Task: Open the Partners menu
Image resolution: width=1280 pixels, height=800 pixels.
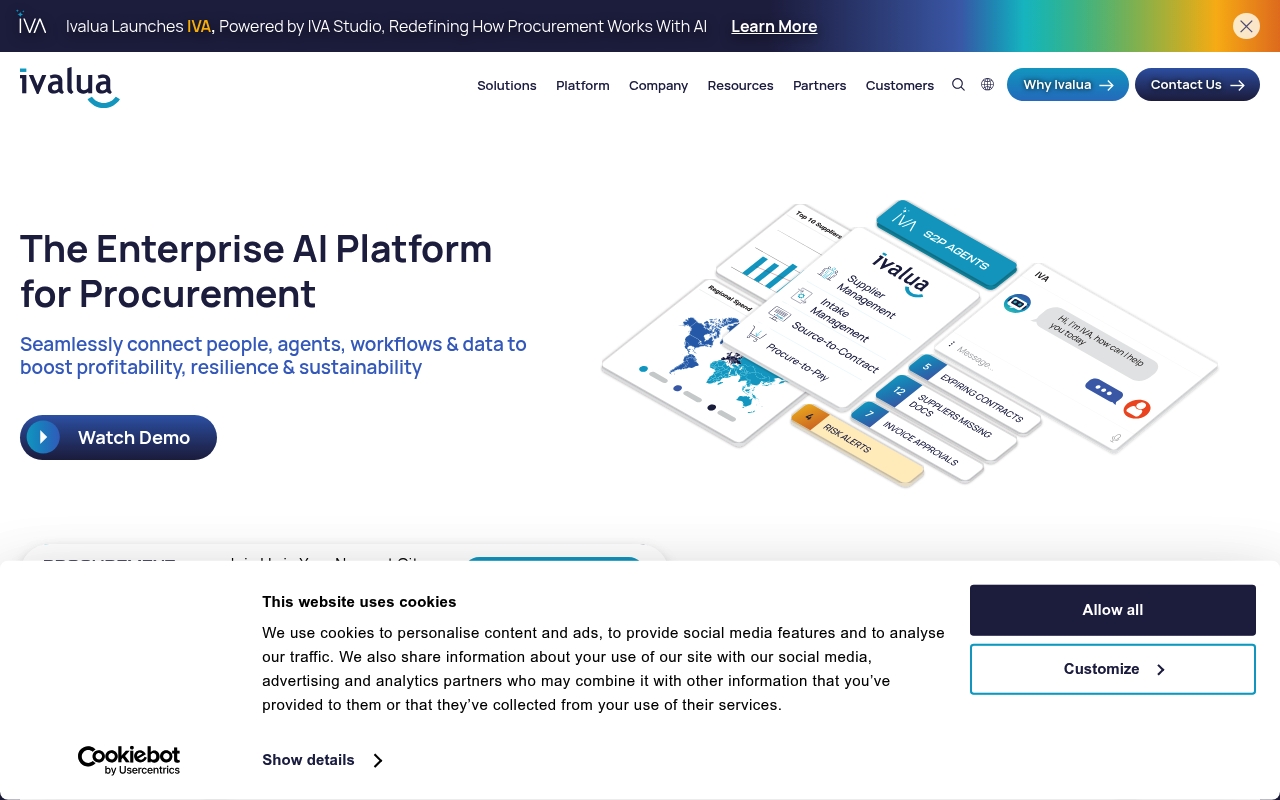Action: [819, 85]
